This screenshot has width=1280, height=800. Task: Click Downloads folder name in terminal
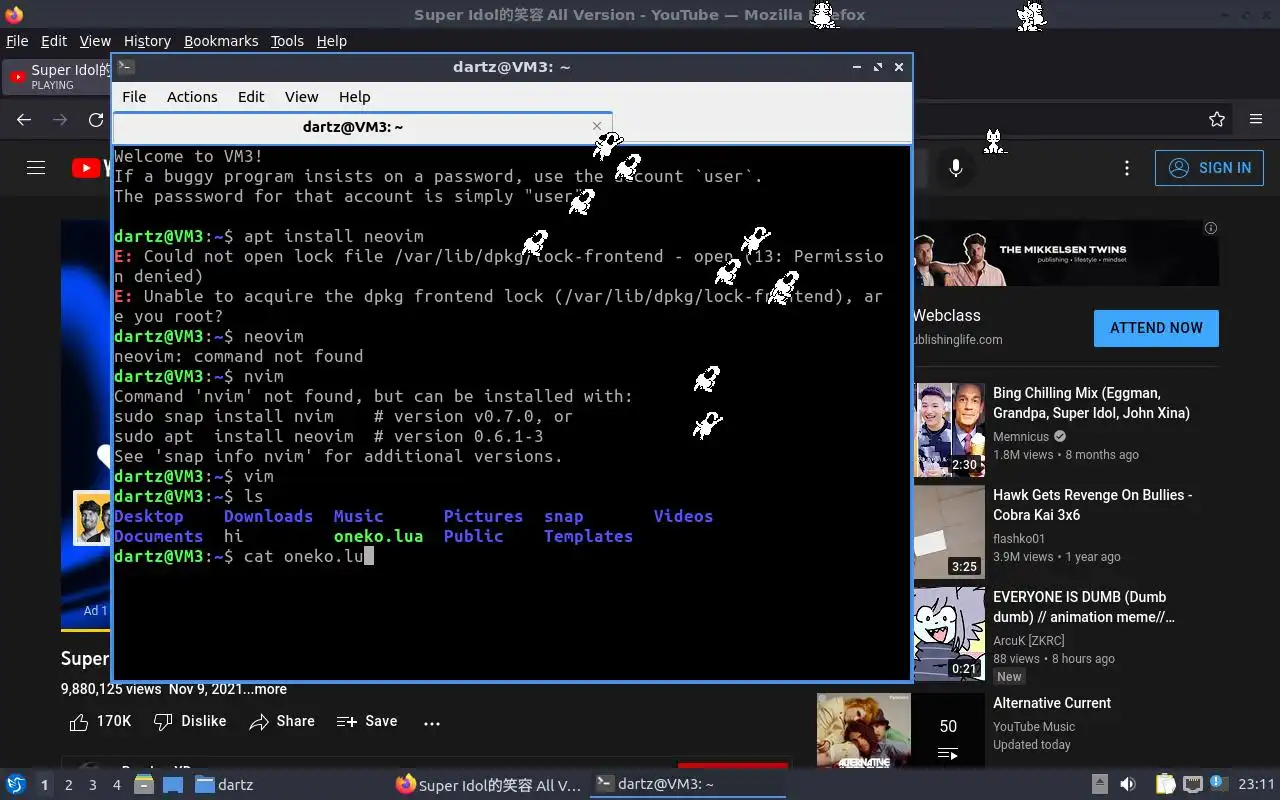[268, 516]
